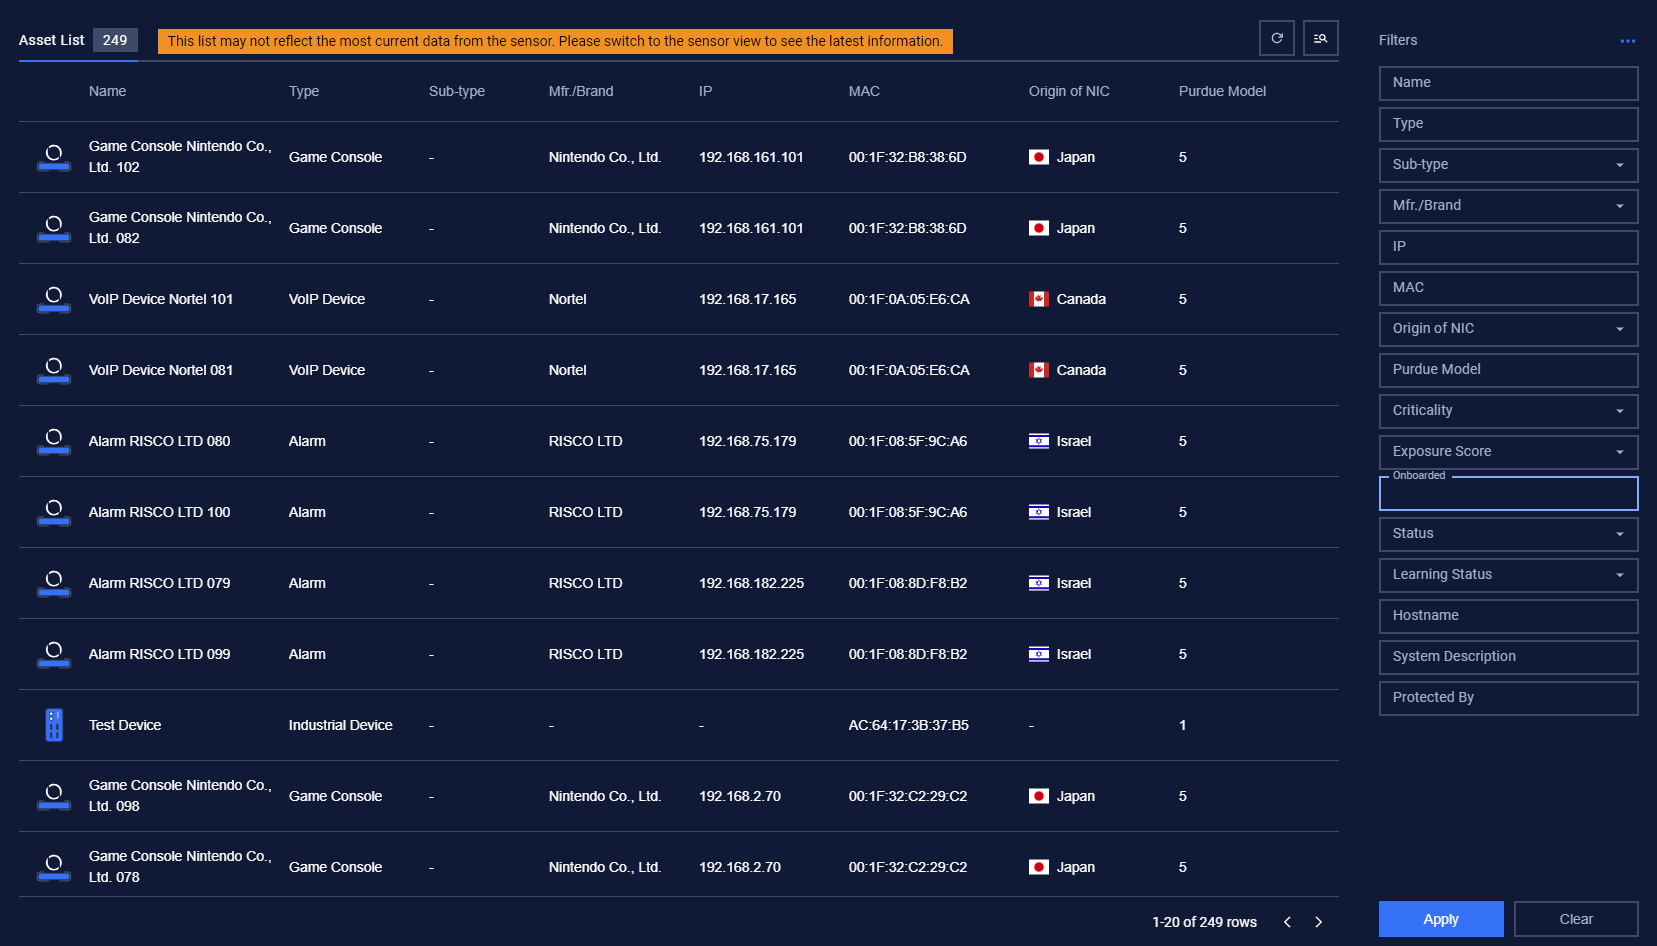Click the refresh asset list icon

click(1277, 38)
